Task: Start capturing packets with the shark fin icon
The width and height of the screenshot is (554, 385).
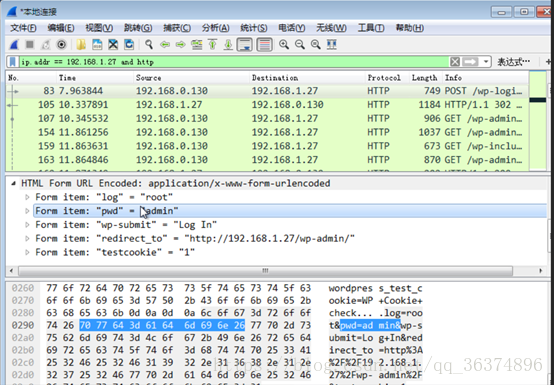Action: click(x=14, y=45)
